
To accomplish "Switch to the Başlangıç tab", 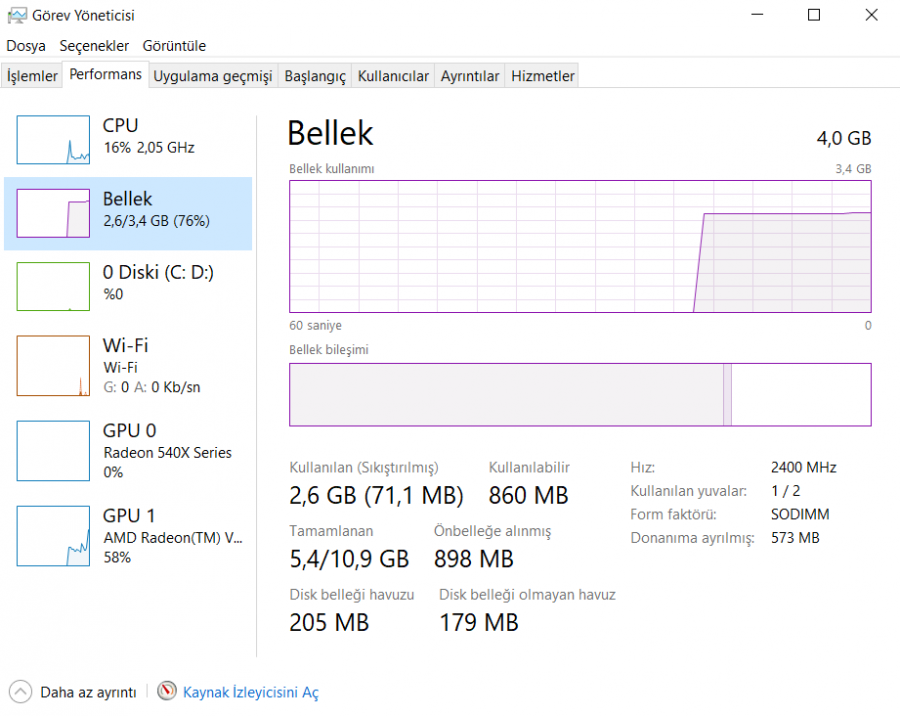I will [x=314, y=76].
